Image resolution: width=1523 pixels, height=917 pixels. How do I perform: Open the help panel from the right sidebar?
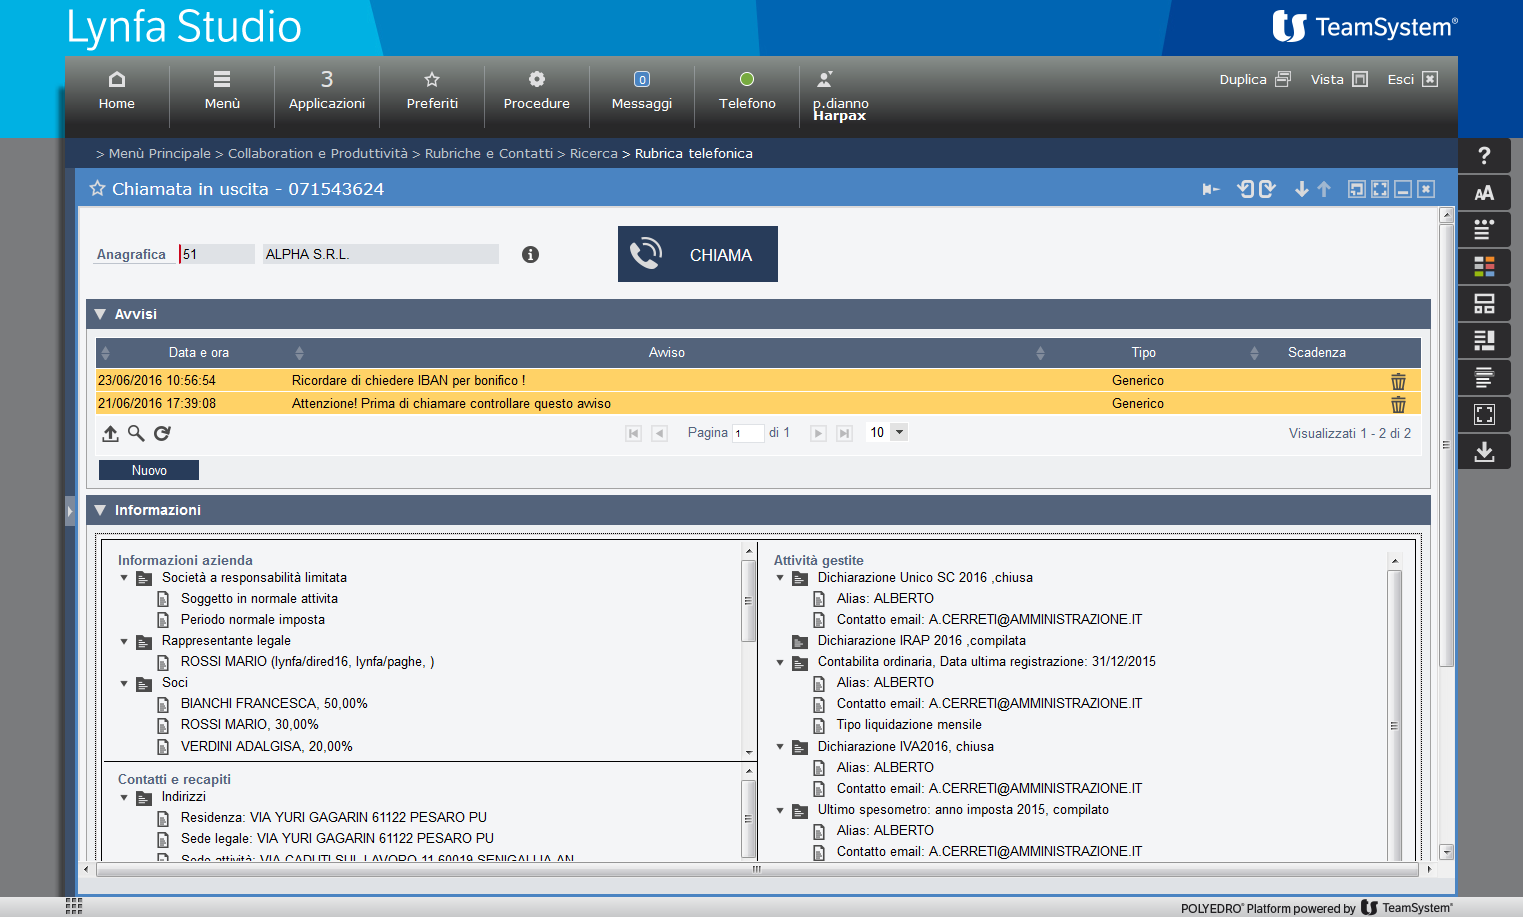tap(1484, 156)
